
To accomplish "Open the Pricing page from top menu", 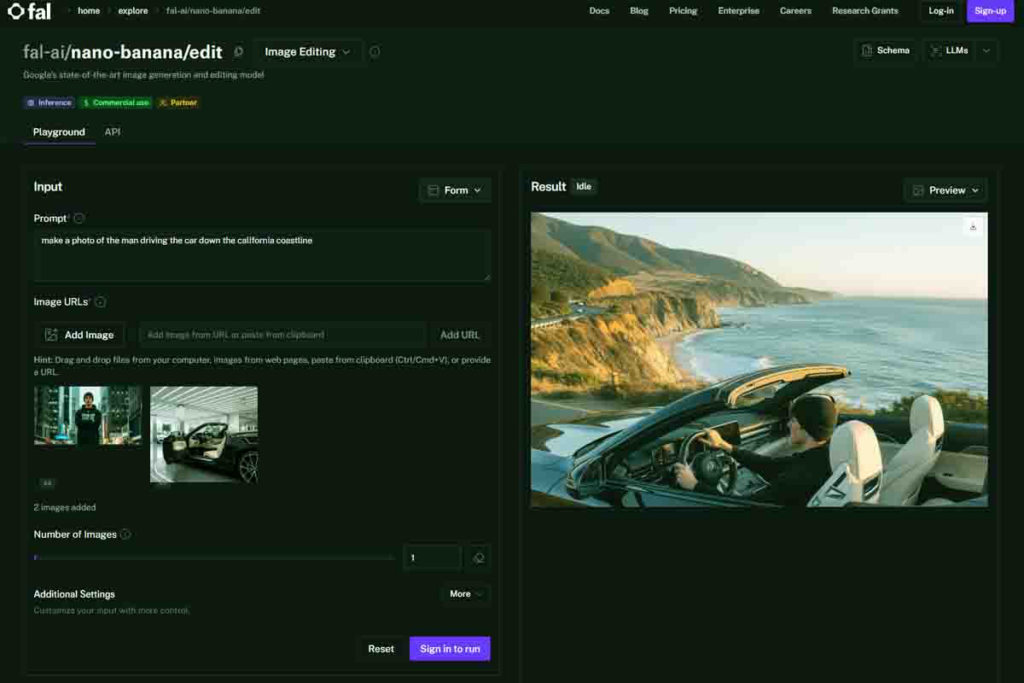I will tap(683, 11).
